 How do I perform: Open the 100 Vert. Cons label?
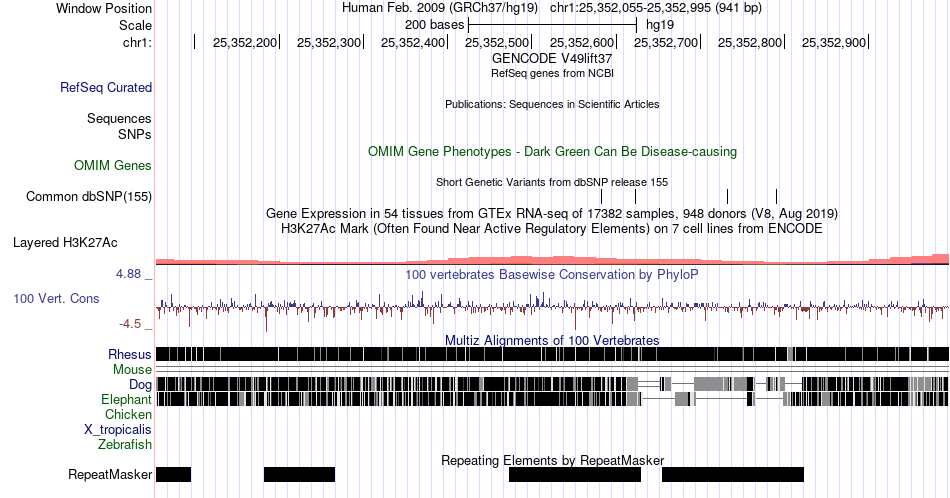point(56,298)
